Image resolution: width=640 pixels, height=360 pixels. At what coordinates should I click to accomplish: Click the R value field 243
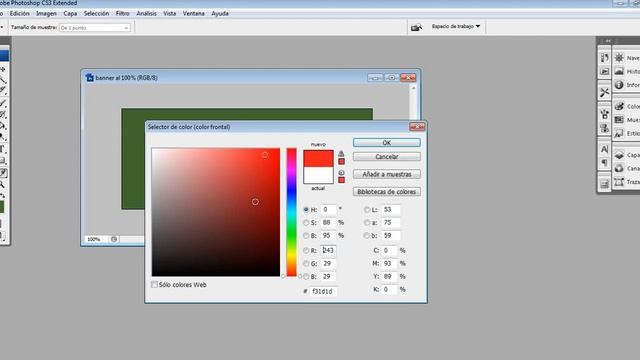(x=328, y=250)
